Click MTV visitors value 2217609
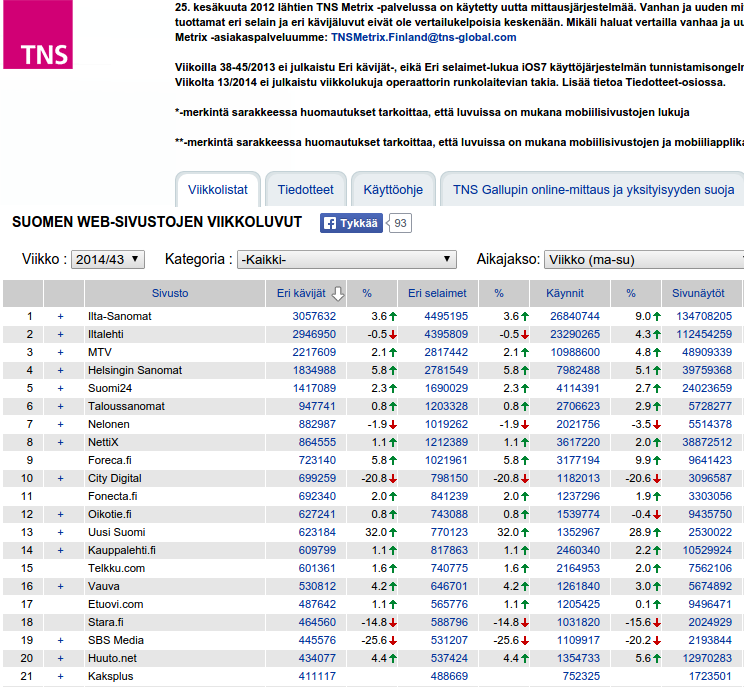 click(314, 353)
